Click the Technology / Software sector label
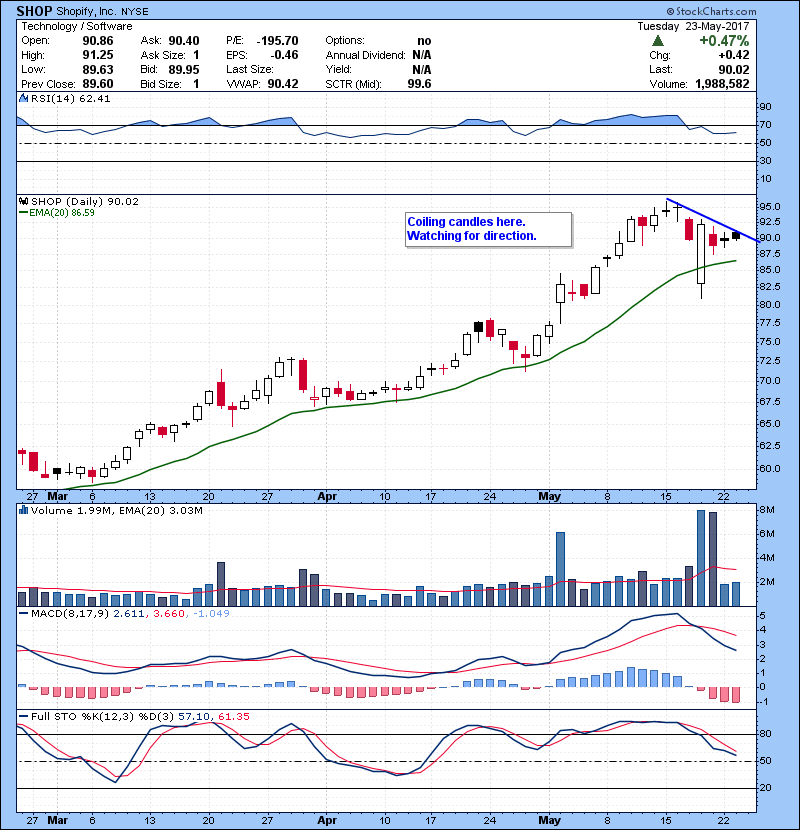This screenshot has width=800, height=830. [x=77, y=26]
